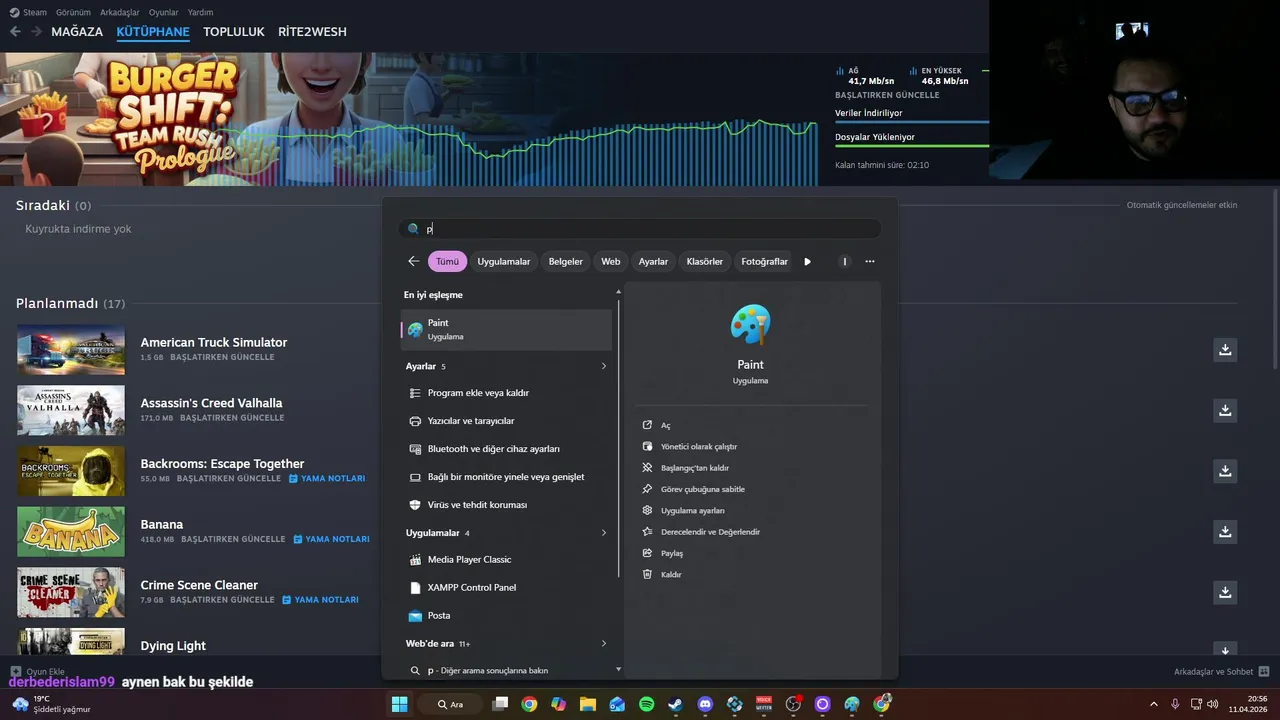
Task: Switch to Uygulamalar search filter
Action: 503,261
